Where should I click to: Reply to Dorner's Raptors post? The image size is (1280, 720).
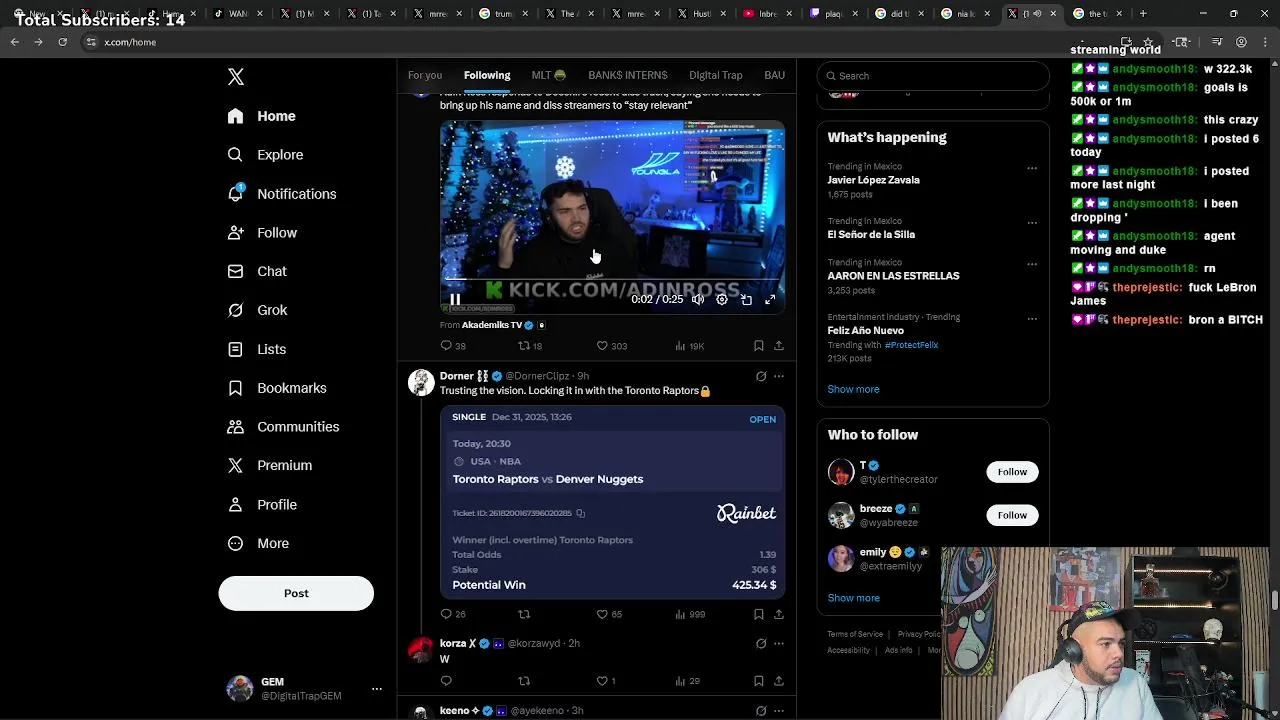(x=446, y=614)
